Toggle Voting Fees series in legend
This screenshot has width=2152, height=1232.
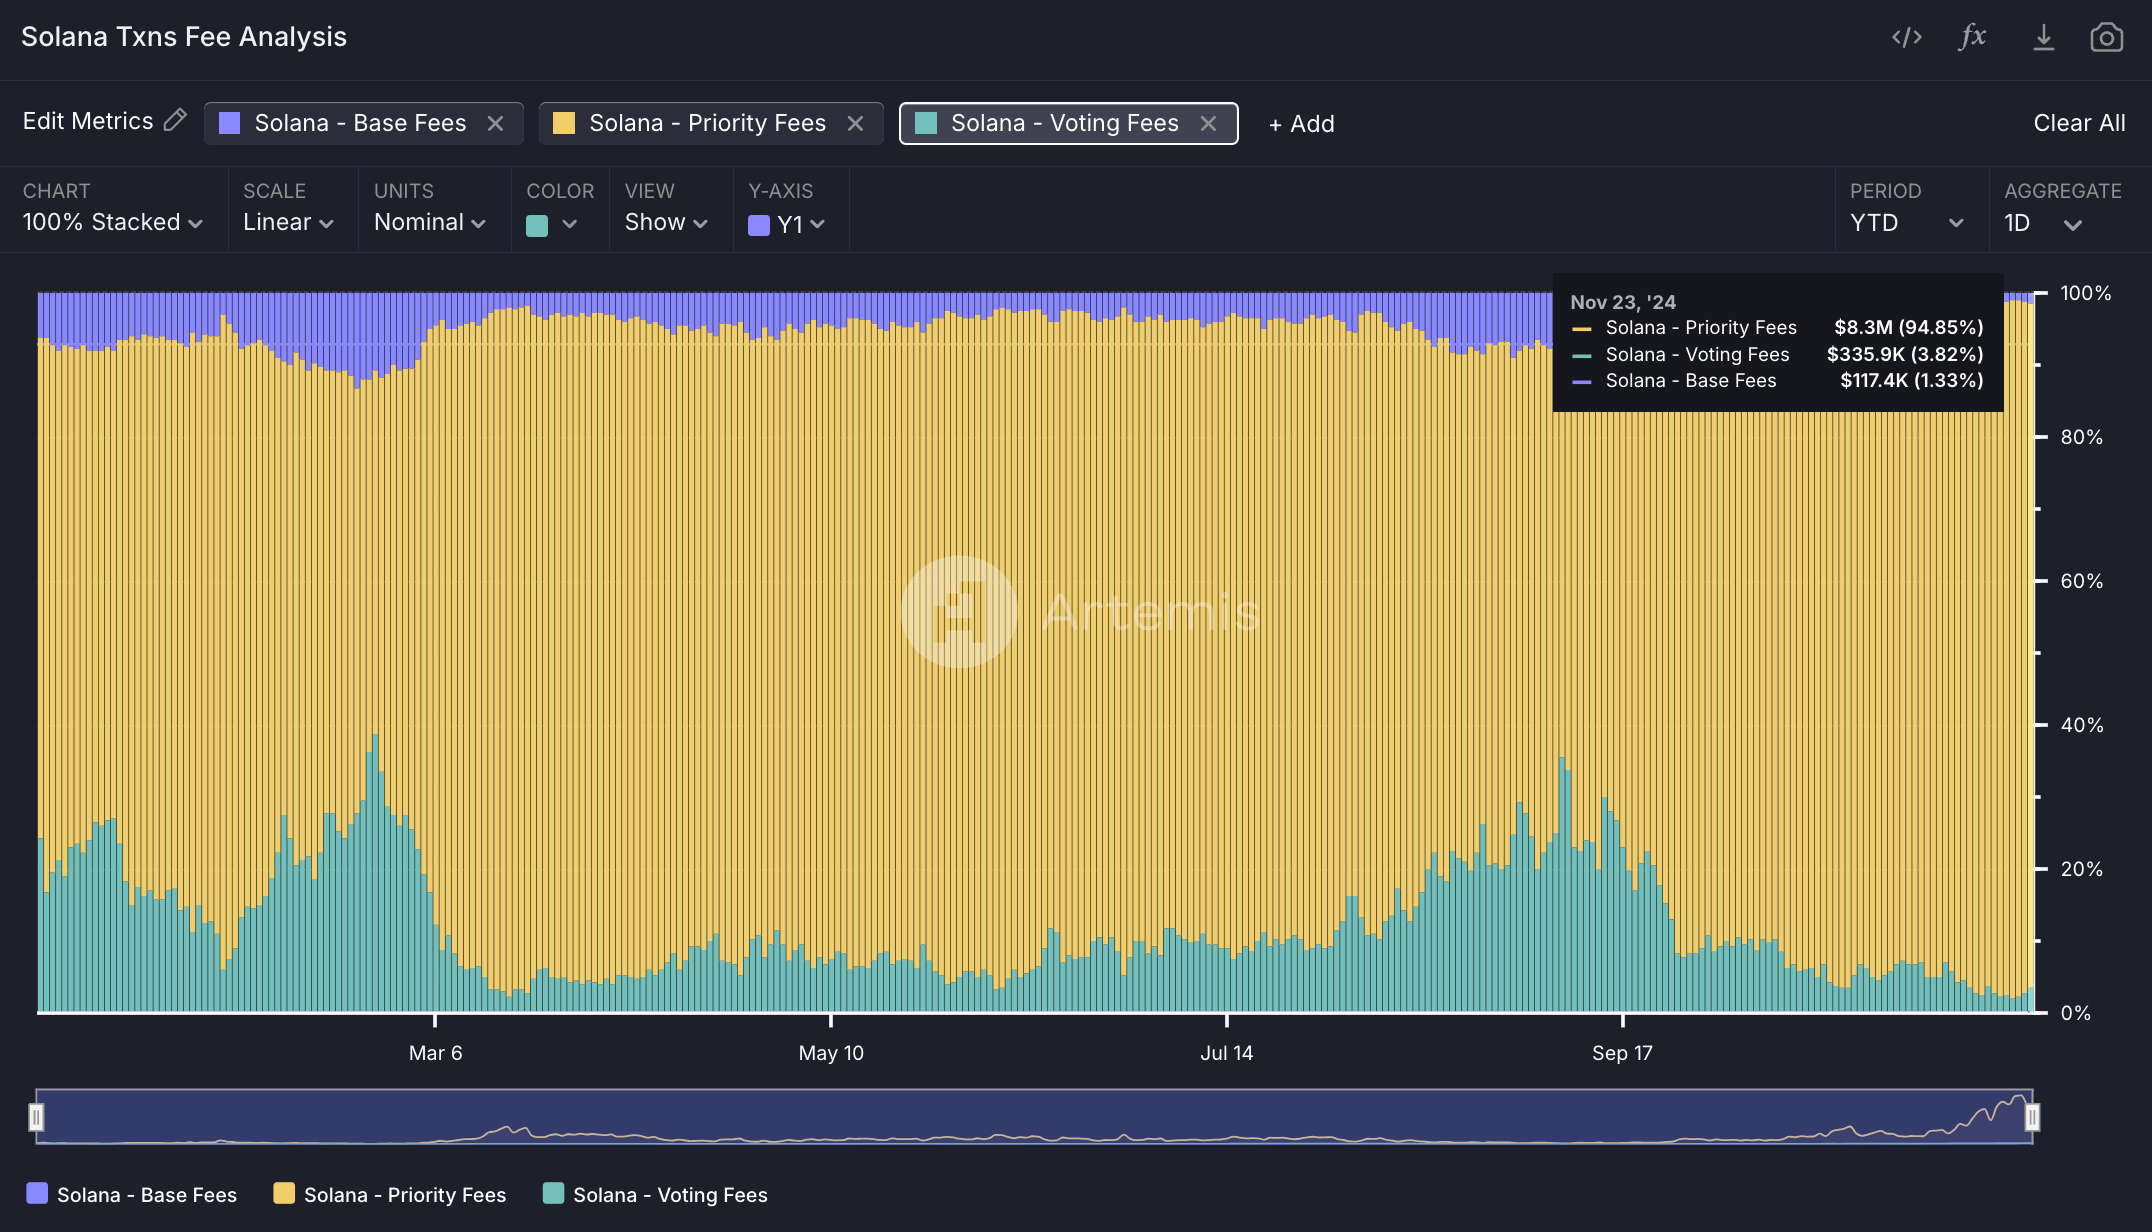(x=655, y=1194)
